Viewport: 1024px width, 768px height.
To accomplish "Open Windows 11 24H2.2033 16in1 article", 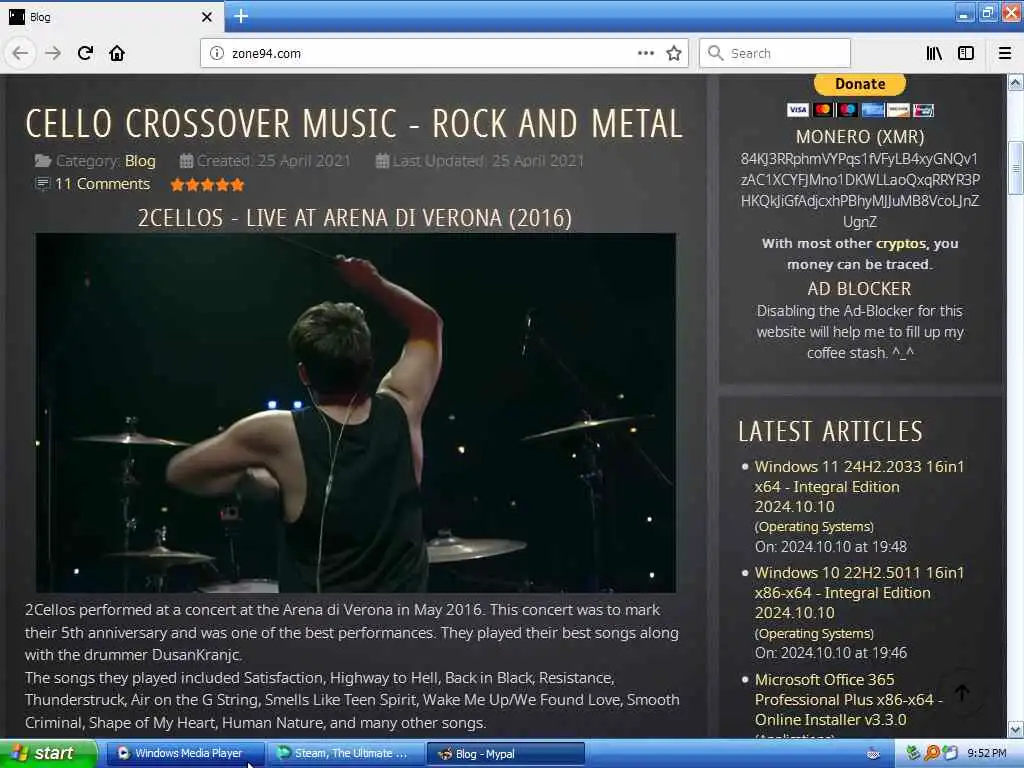I will [x=859, y=487].
